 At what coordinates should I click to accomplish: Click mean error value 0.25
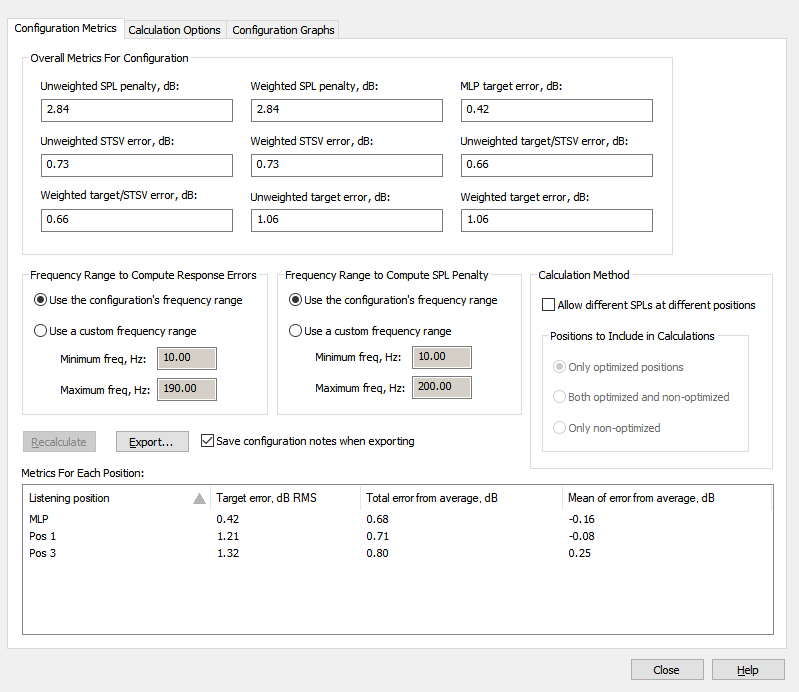pyautogui.click(x=579, y=553)
